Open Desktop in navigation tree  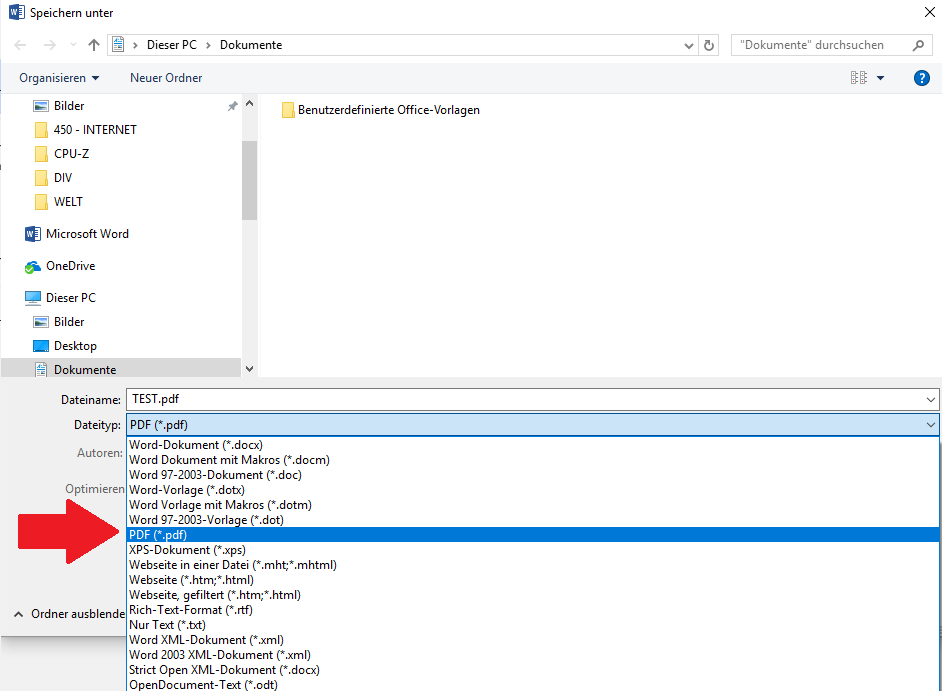coord(65,346)
